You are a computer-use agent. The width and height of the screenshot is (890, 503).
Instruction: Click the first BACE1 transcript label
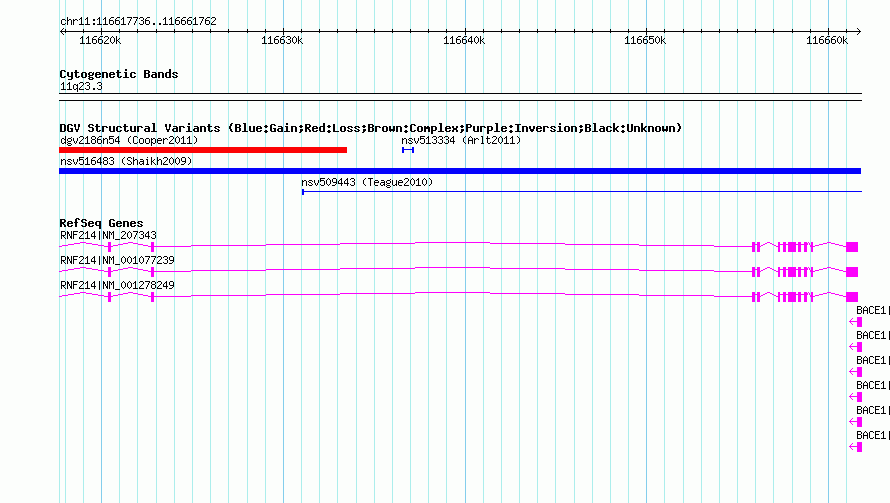coord(872,310)
